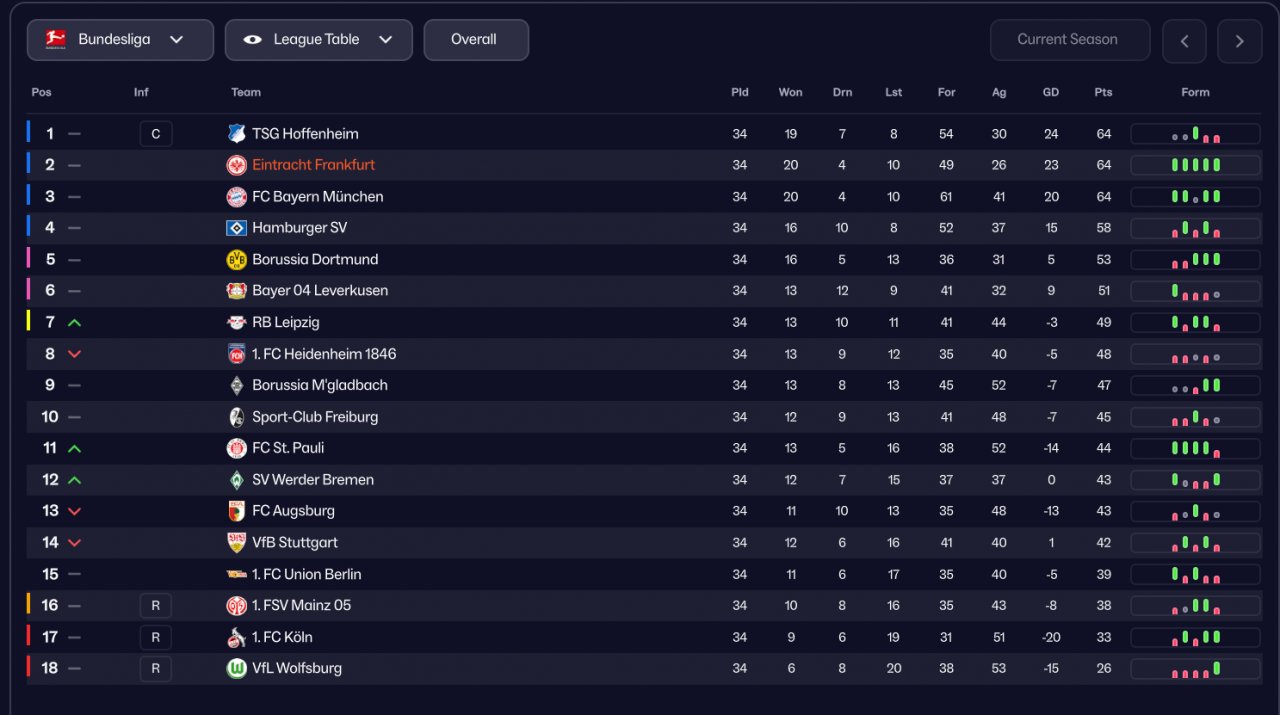The image size is (1280, 715).
Task: Click the champions 'C' badge for Hoffenheim
Action: [x=156, y=134]
